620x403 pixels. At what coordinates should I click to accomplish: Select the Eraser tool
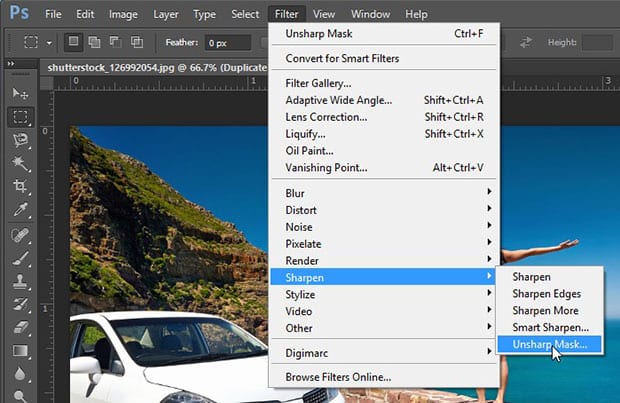click(x=20, y=327)
